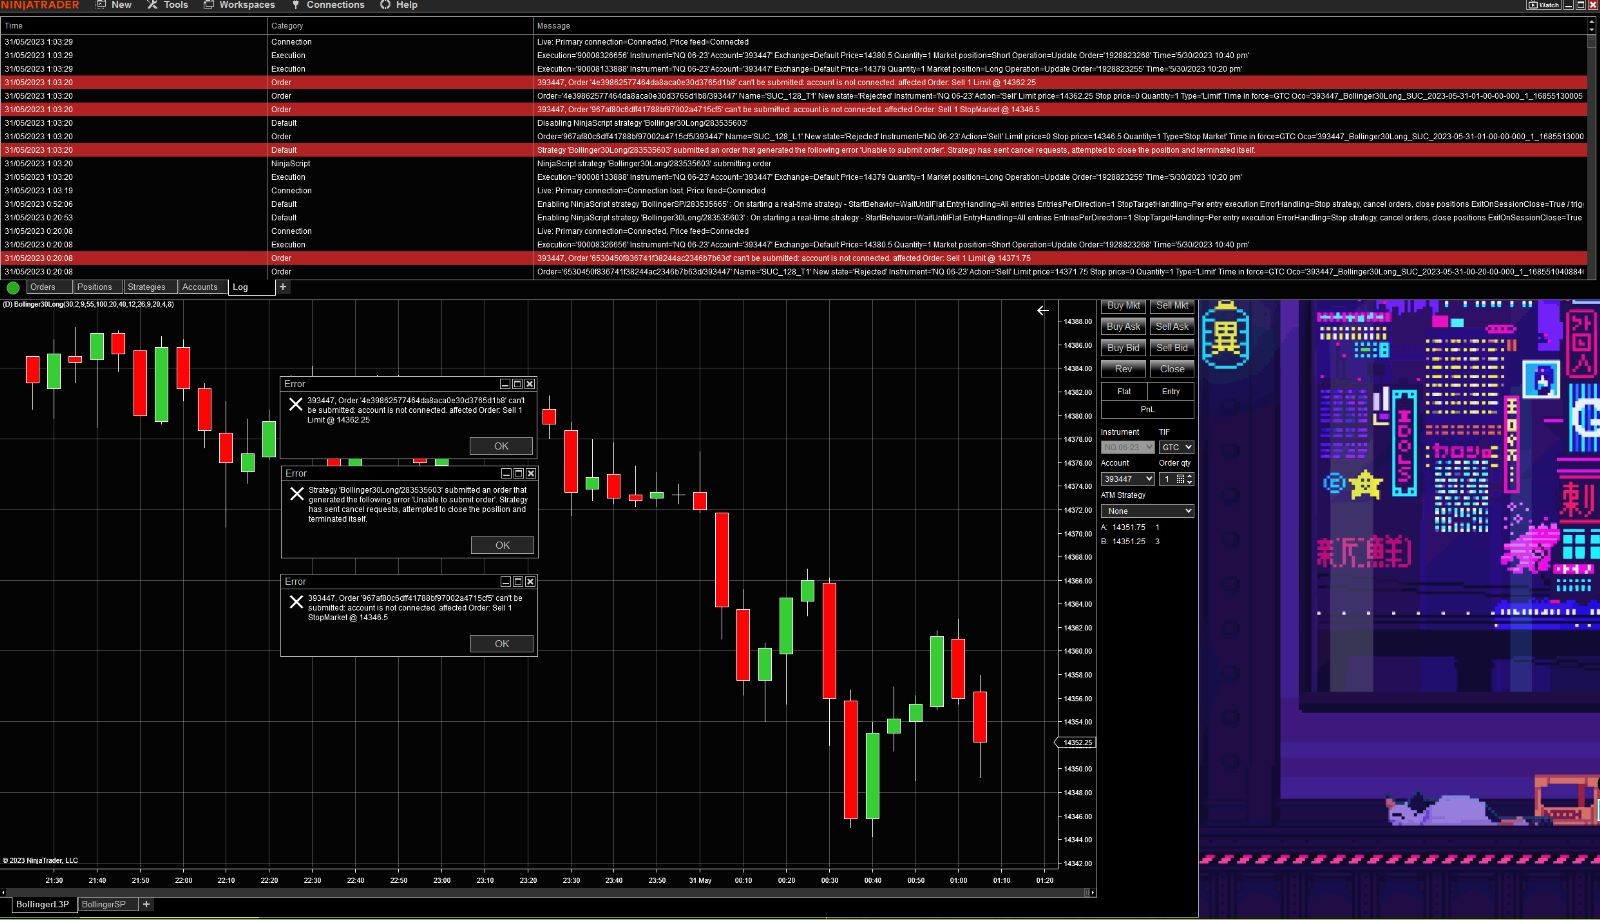Select the Log tab

(250, 287)
